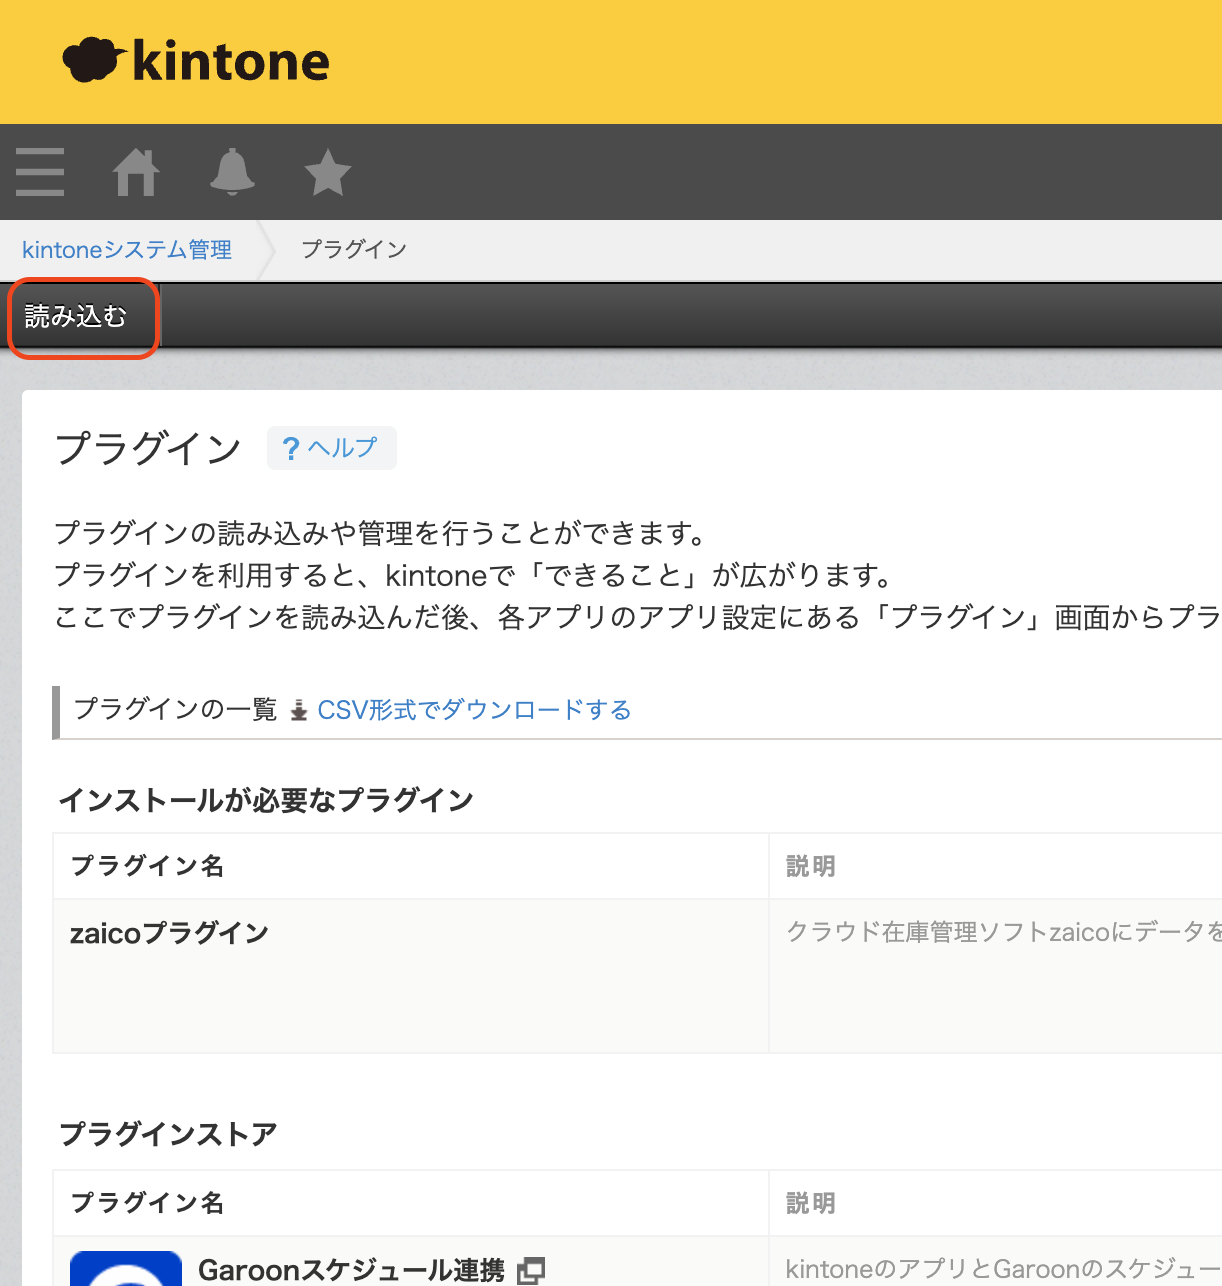Click the Garoon plugin thumbnail icon
The width and height of the screenshot is (1222, 1286).
(x=126, y=1268)
